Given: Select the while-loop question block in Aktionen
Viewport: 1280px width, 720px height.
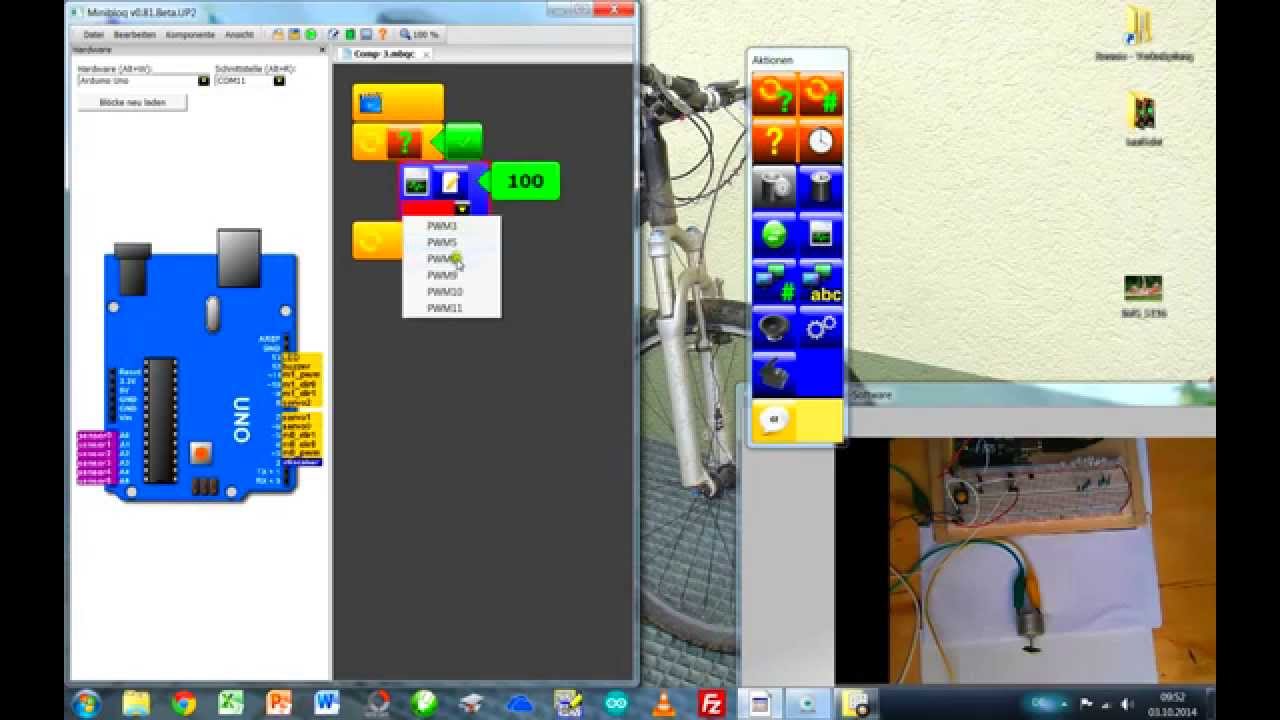Looking at the screenshot, I should [x=774, y=95].
